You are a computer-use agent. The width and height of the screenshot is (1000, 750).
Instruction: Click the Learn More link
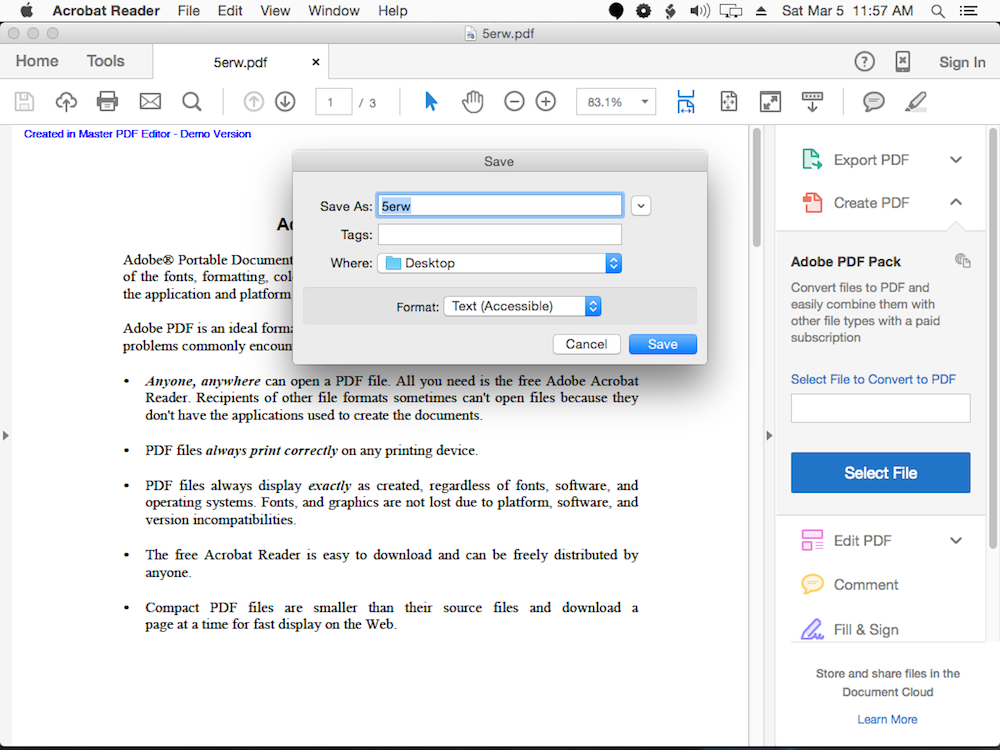(x=887, y=719)
